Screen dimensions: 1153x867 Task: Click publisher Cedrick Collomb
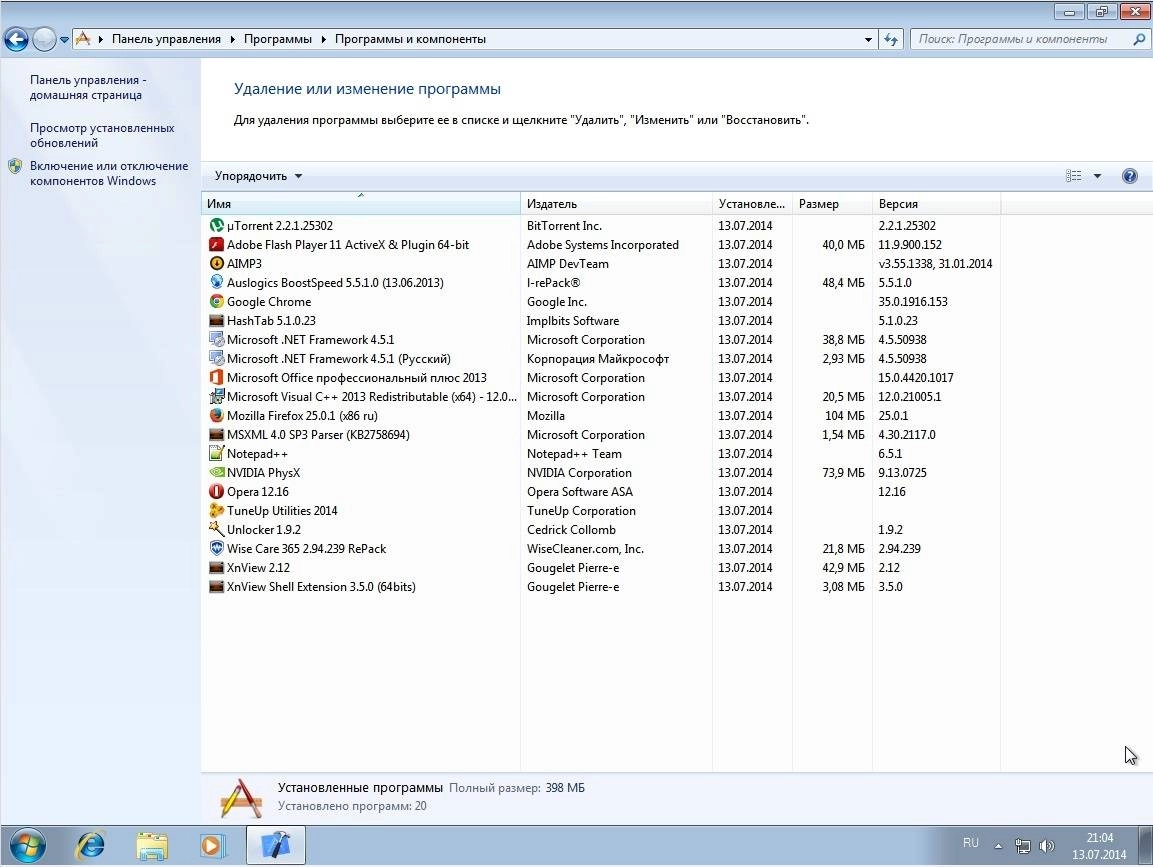tap(571, 529)
